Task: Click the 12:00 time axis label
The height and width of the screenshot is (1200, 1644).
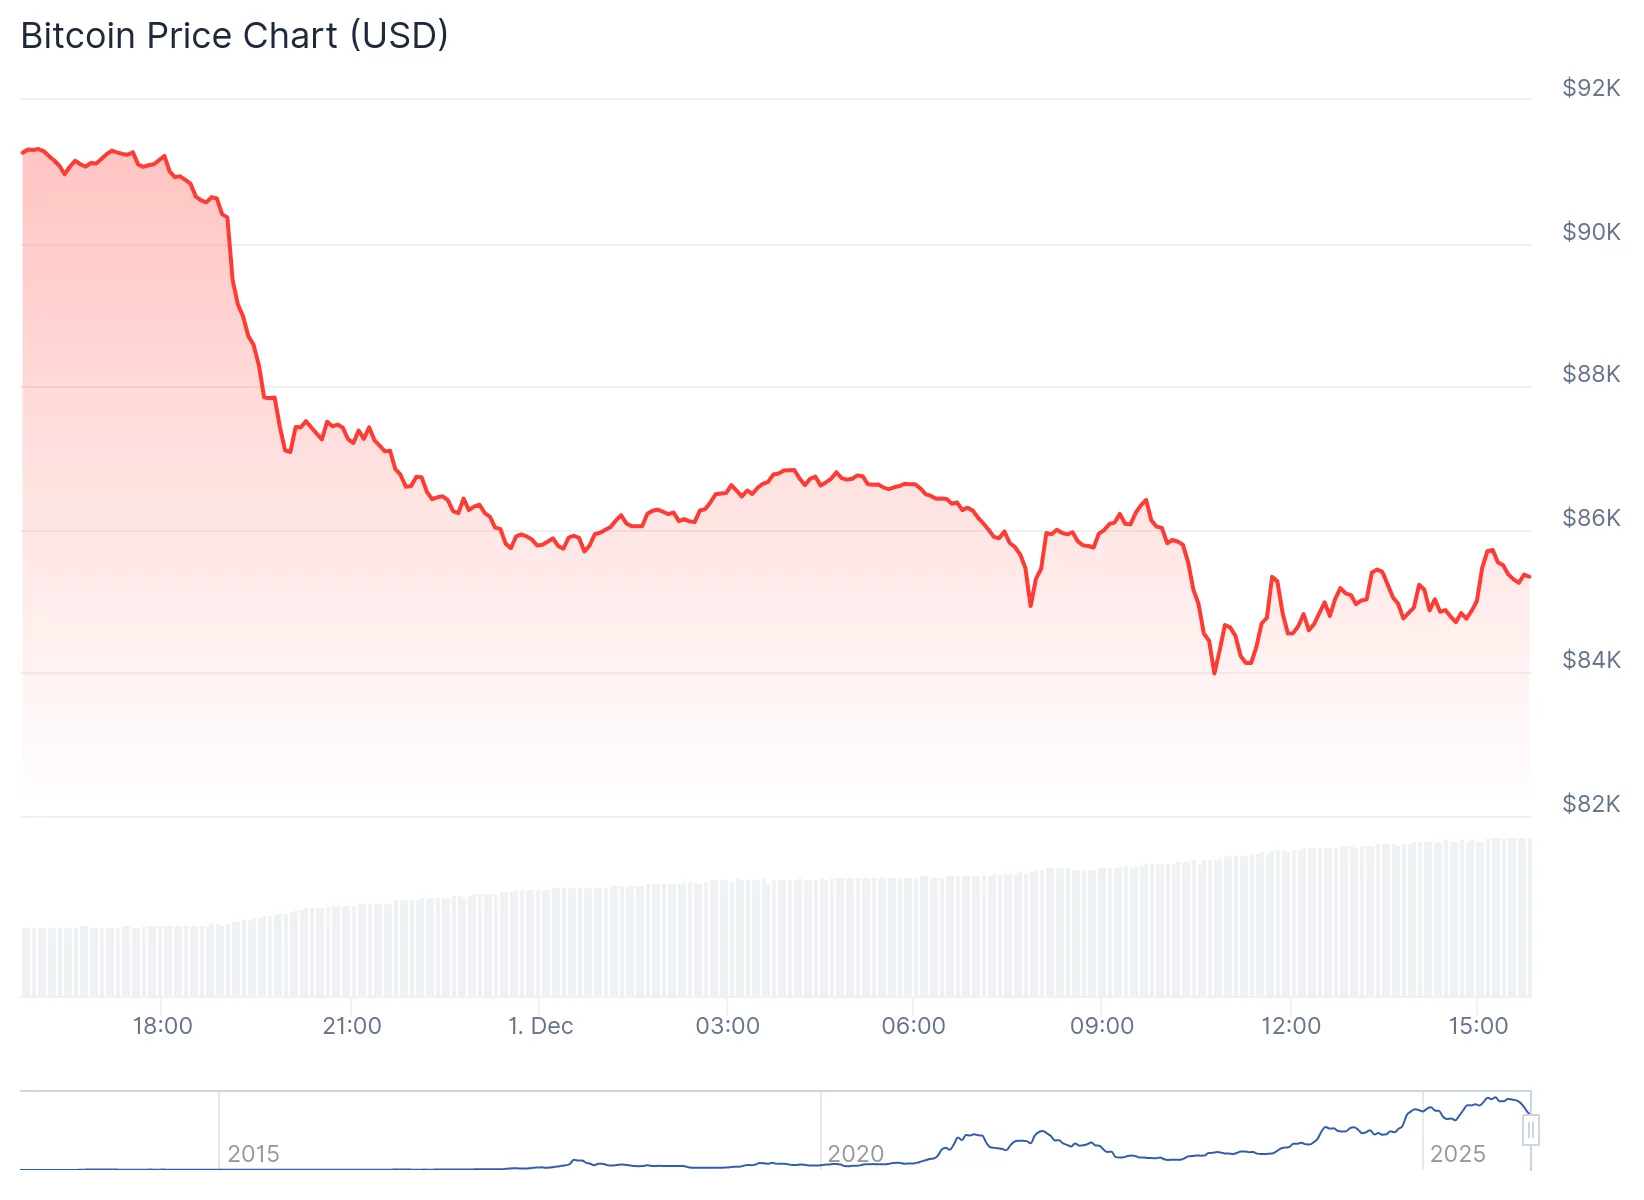Action: pos(1290,1026)
